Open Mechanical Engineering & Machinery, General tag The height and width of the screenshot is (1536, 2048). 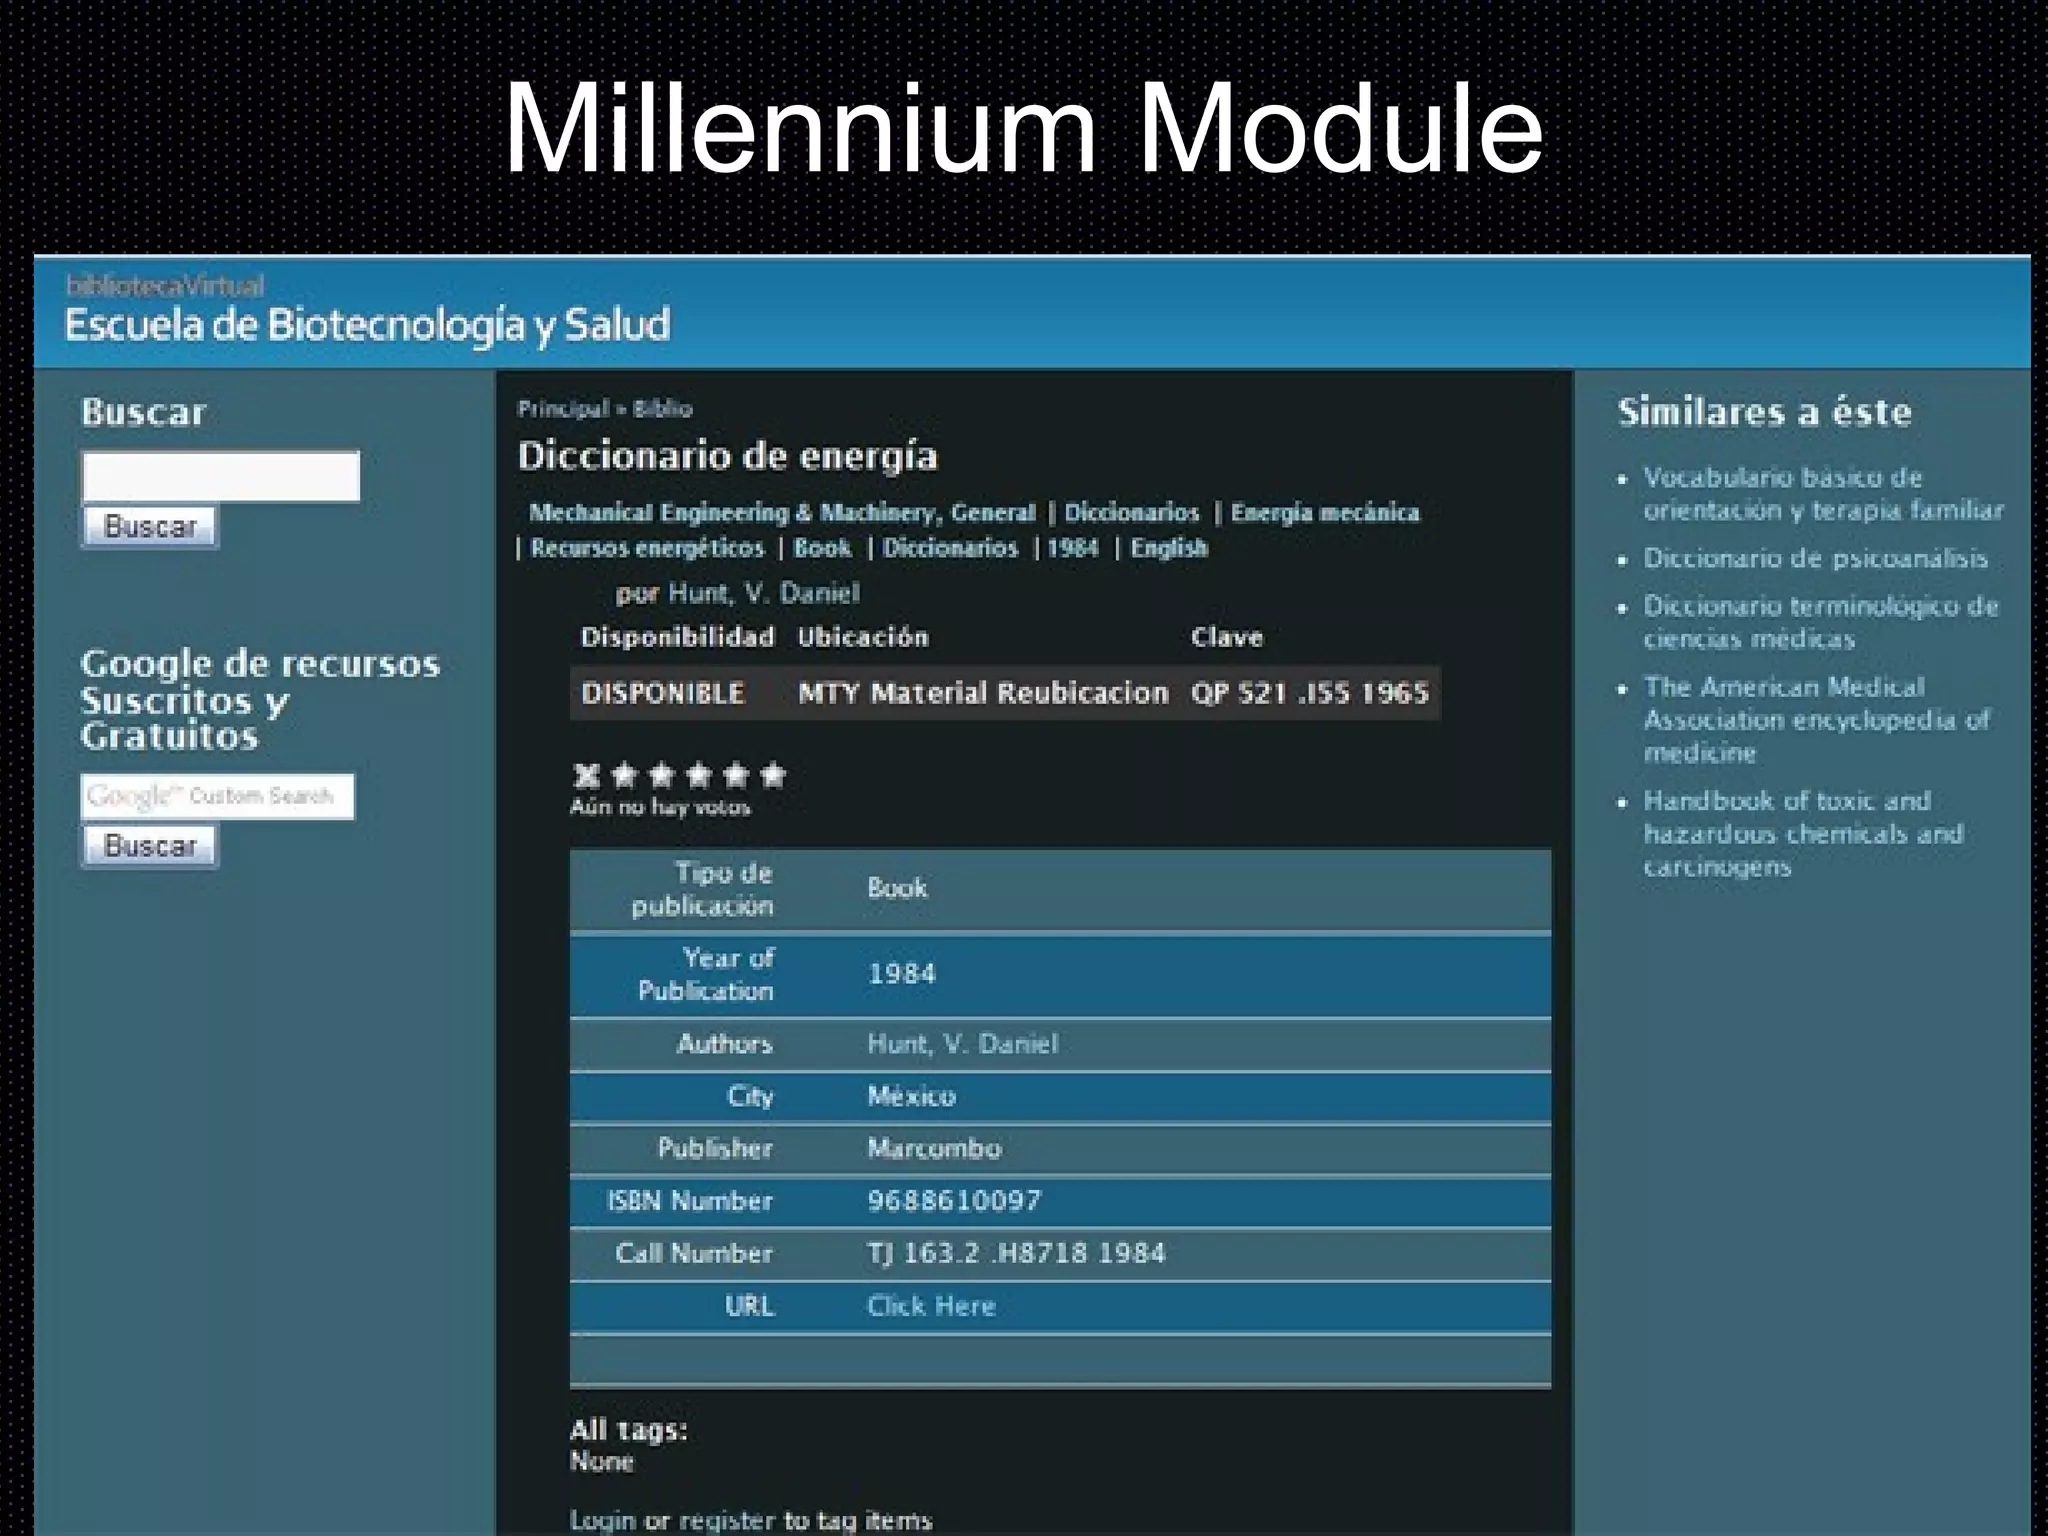[x=782, y=513]
